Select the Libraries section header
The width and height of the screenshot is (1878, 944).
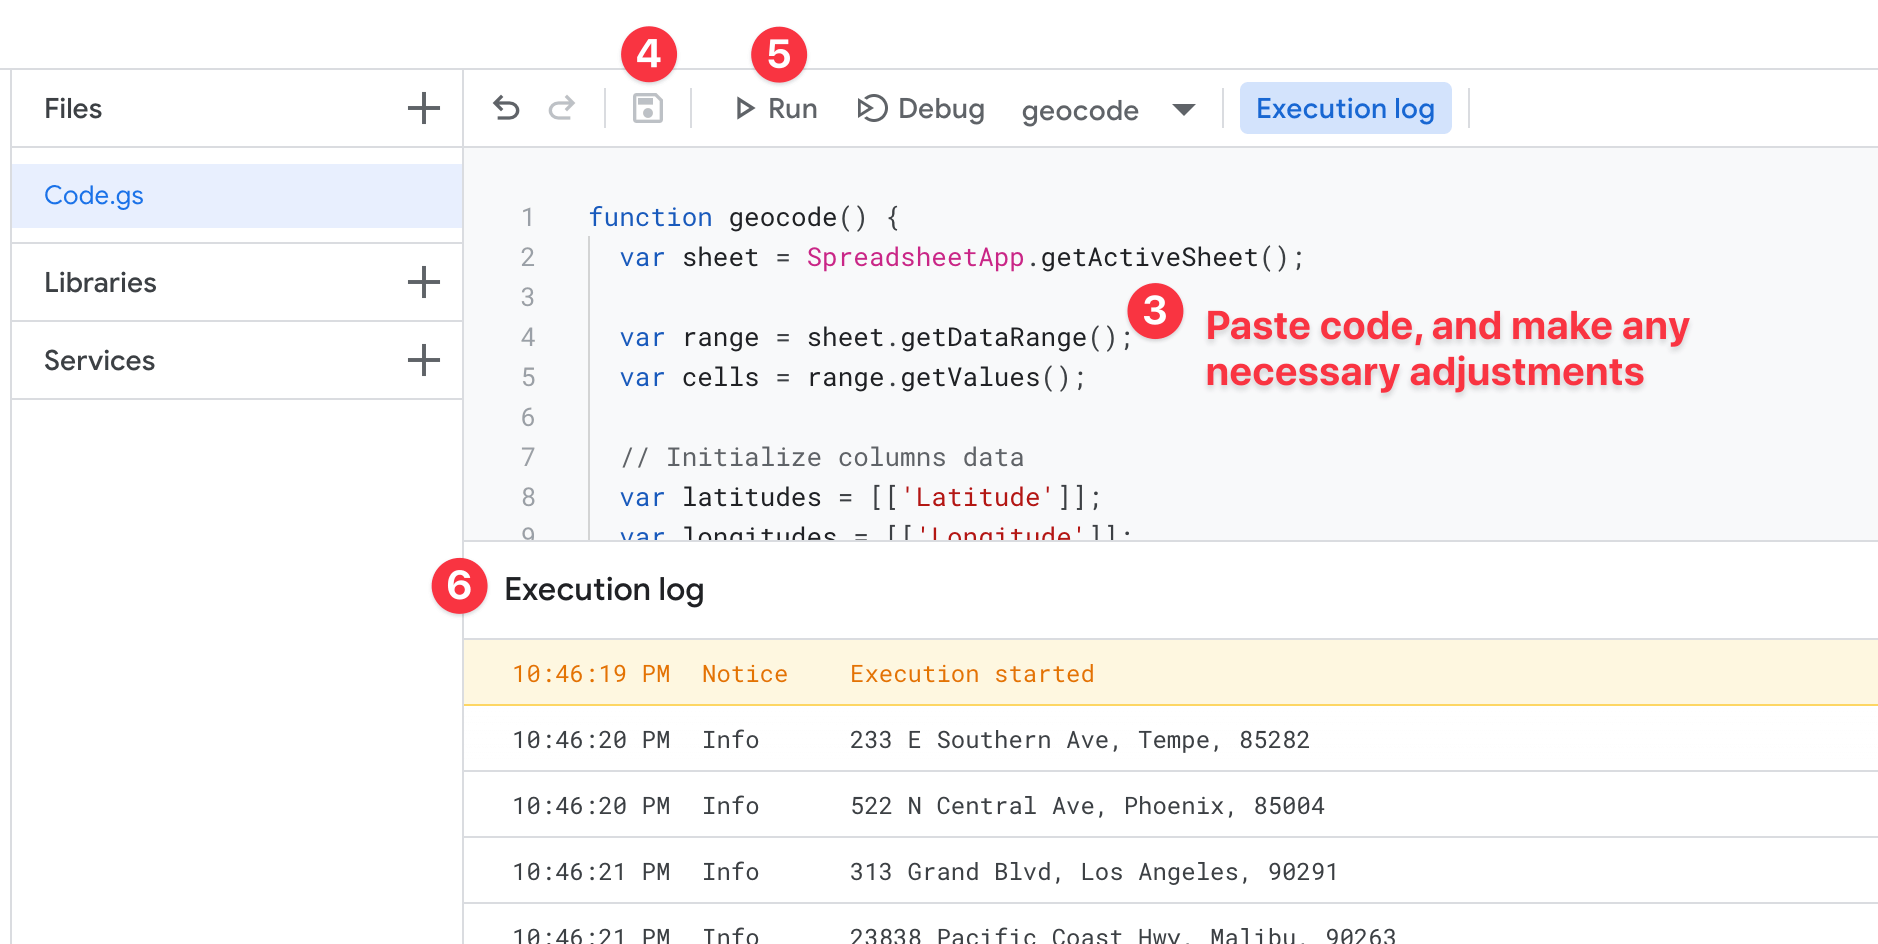tap(100, 282)
